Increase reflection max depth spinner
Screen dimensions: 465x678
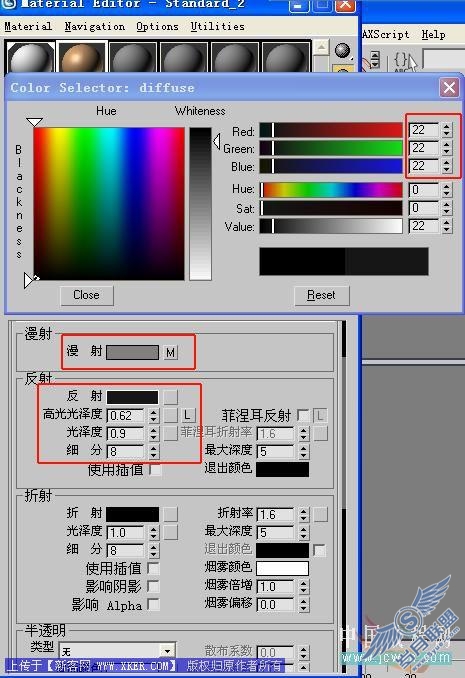[x=304, y=448]
